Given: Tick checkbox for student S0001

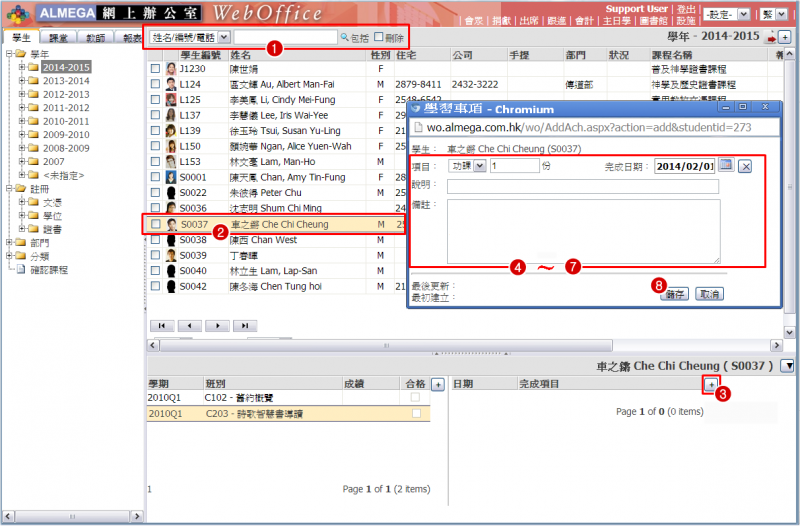Looking at the screenshot, I should pyautogui.click(x=155, y=177).
